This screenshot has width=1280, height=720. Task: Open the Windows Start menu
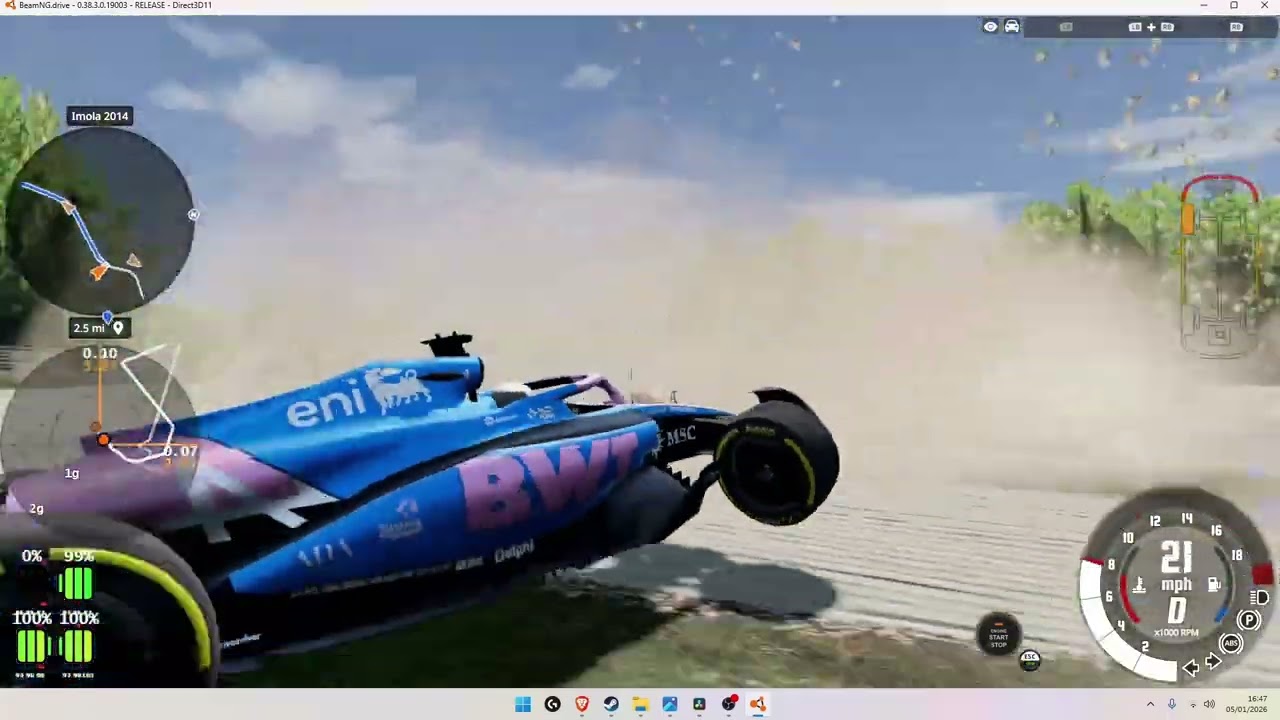pos(523,704)
